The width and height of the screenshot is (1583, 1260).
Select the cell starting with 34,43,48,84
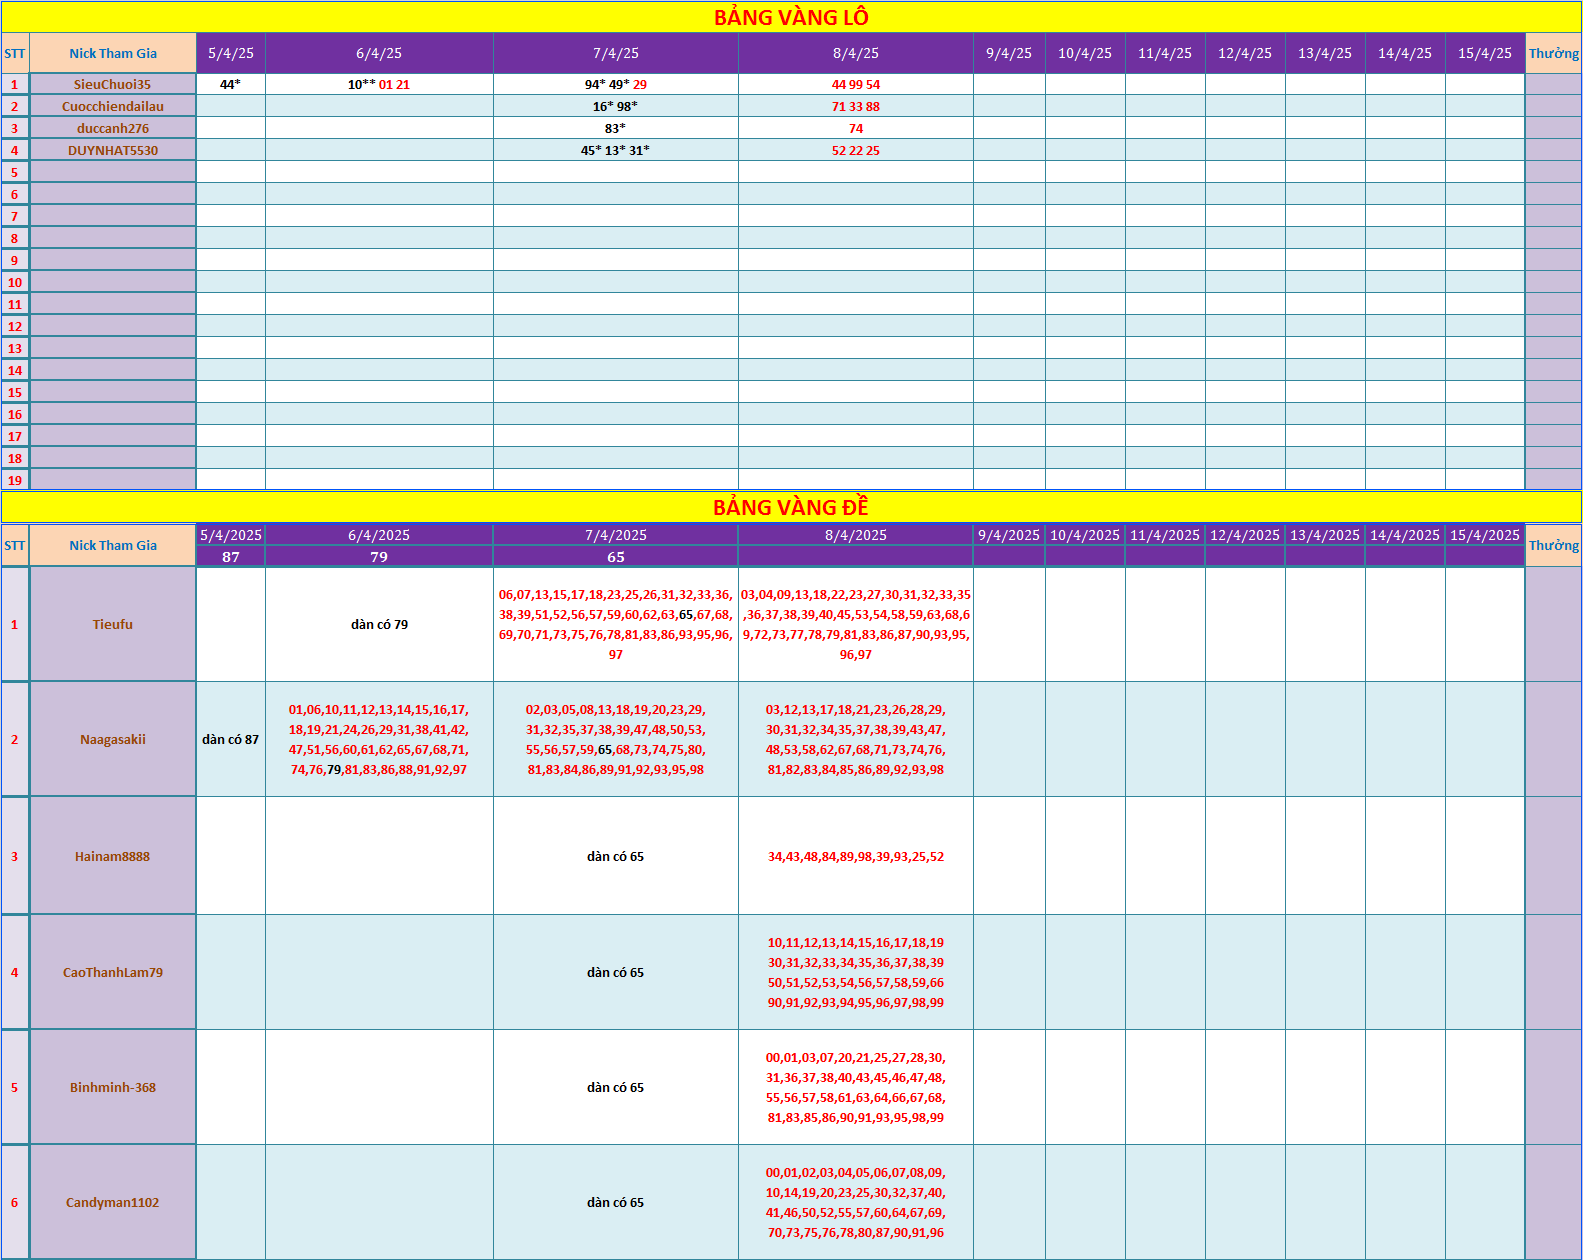855,856
